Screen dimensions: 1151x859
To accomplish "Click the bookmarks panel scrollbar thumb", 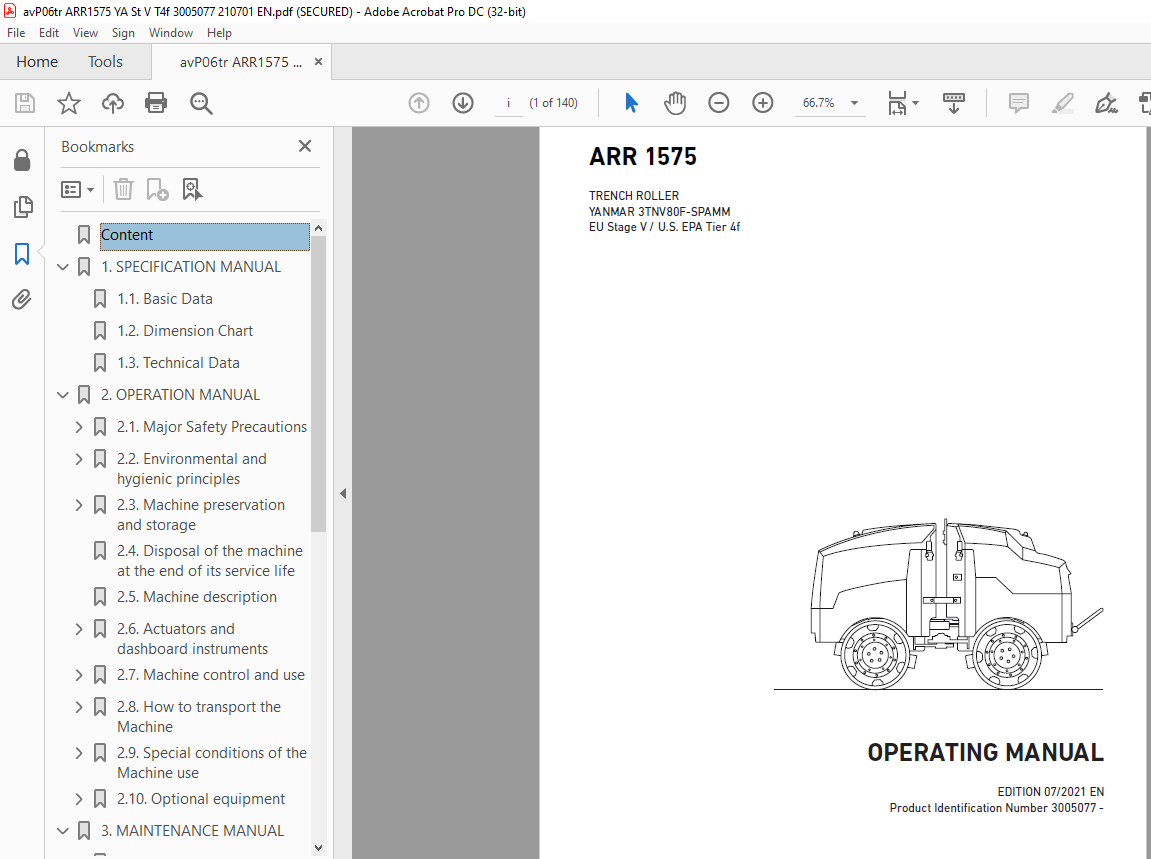I will (x=318, y=383).
